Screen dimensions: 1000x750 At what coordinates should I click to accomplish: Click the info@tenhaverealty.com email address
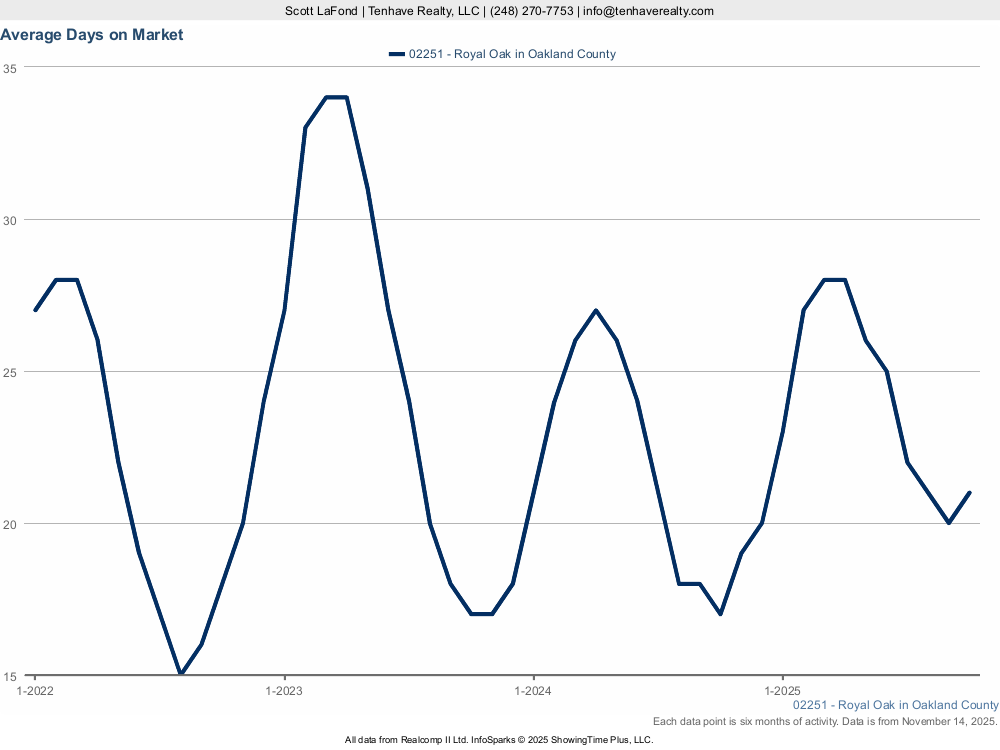click(649, 11)
